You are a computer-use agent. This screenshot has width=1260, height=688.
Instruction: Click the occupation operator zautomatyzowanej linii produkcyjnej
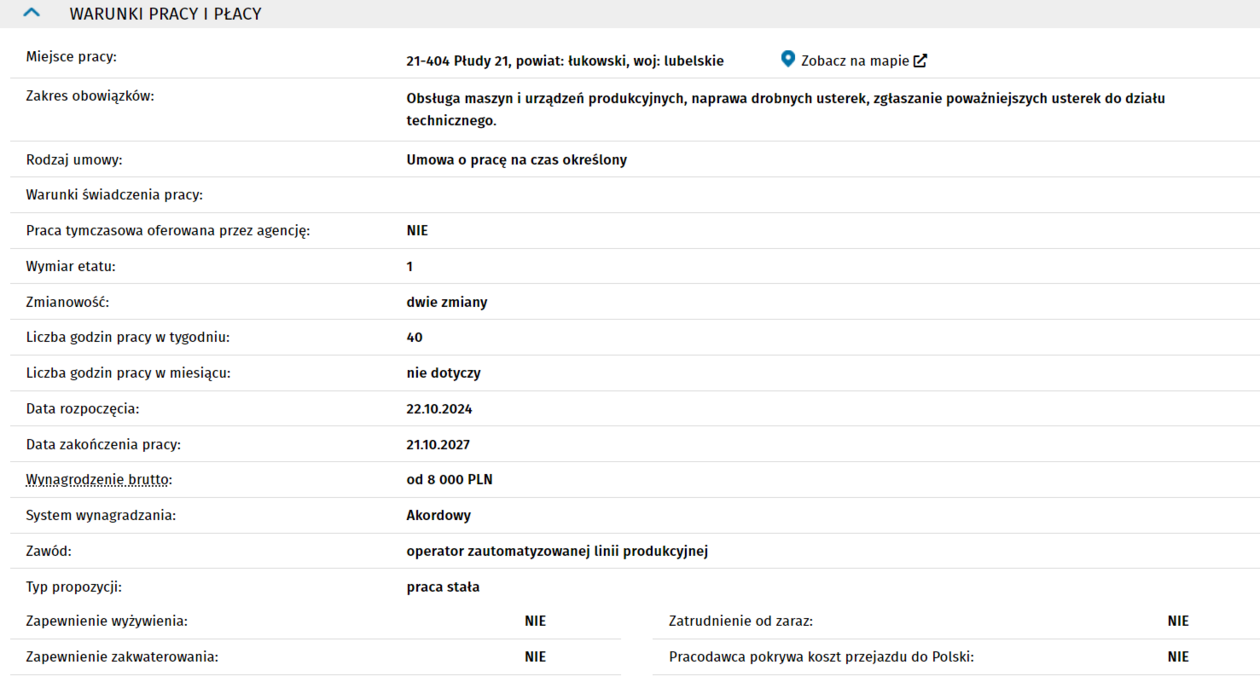click(x=557, y=551)
